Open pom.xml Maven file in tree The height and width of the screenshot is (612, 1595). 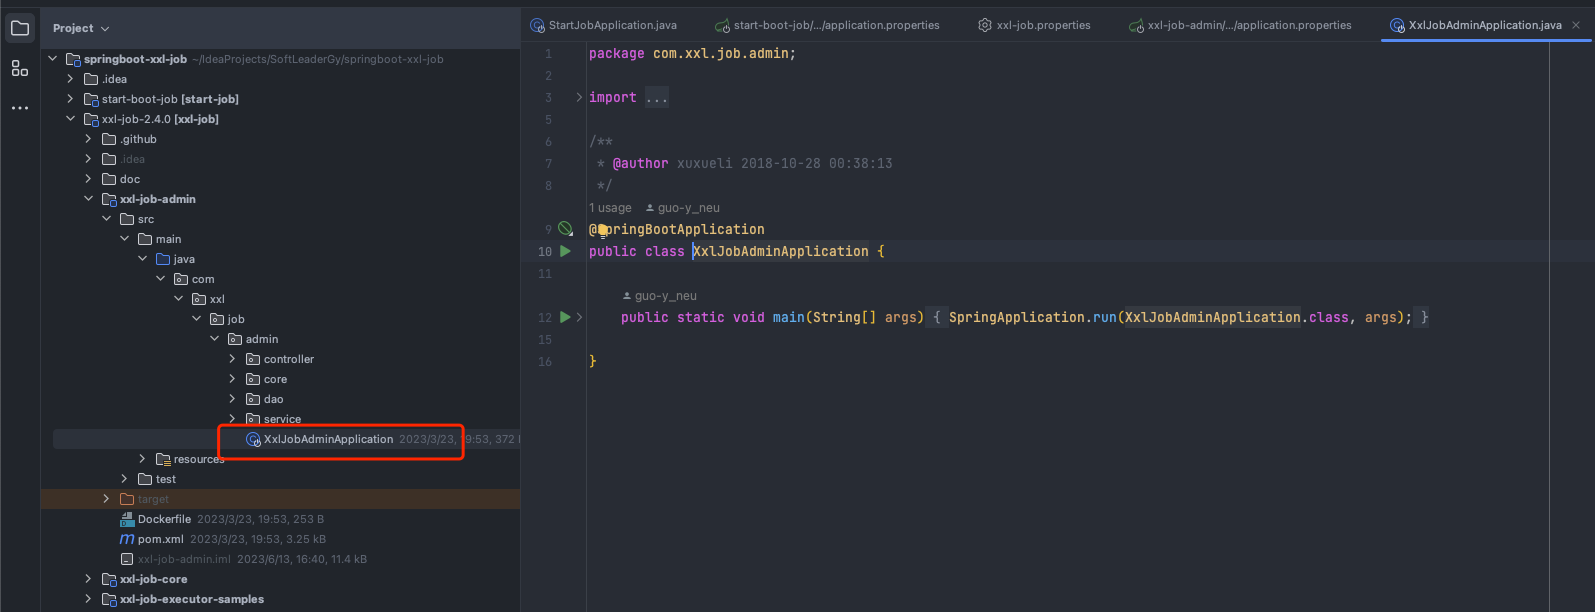(160, 539)
